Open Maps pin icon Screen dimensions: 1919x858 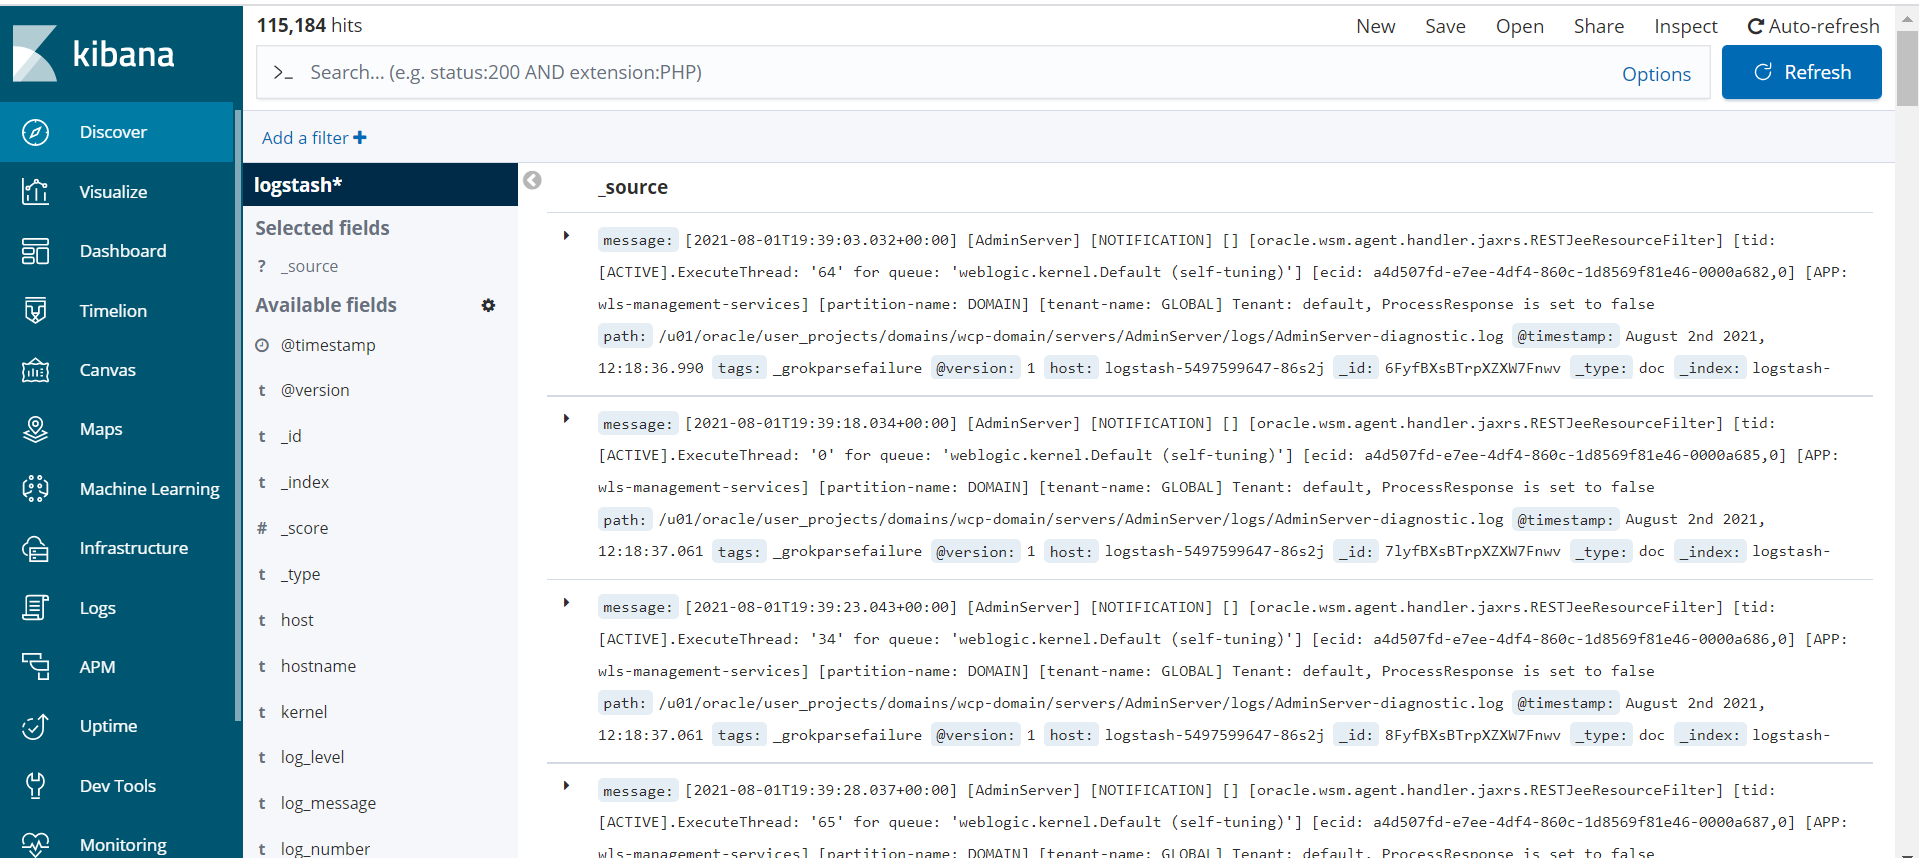pyautogui.click(x=35, y=429)
